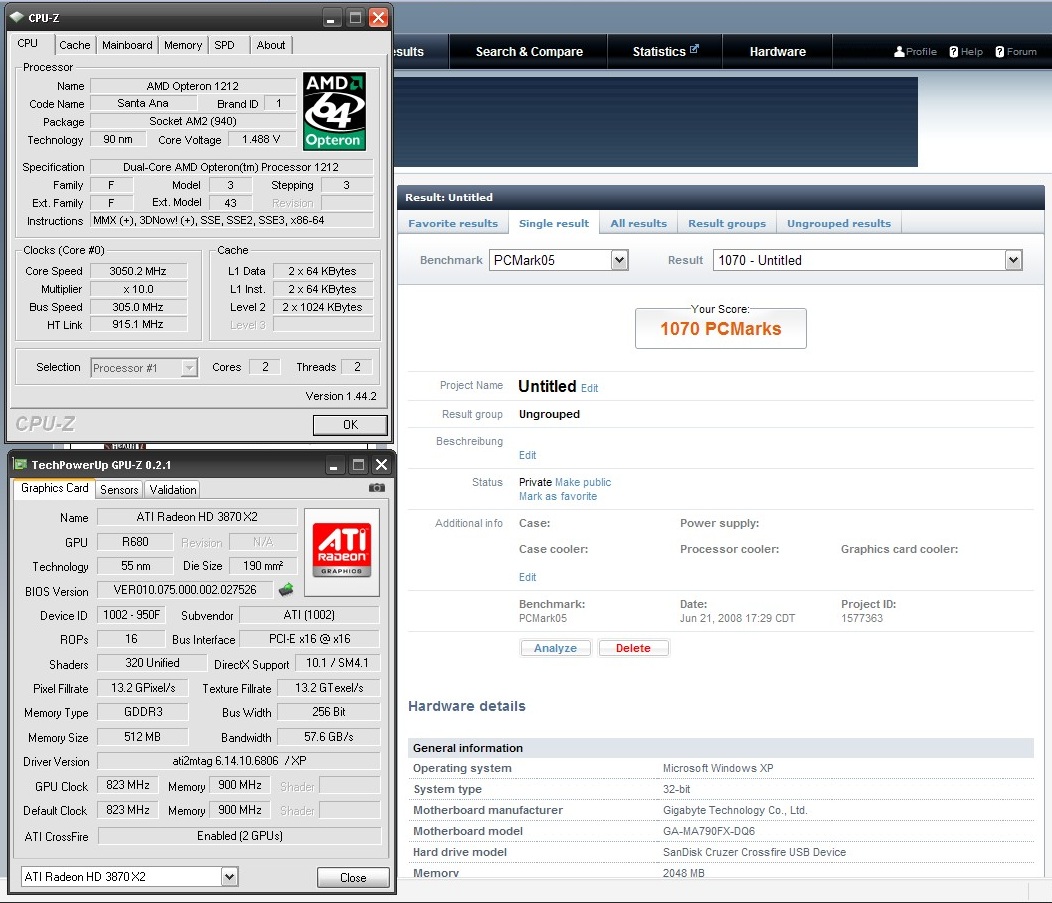Open the Search & Compare menu
Viewport: 1052px width, 903px height.
pyautogui.click(x=529, y=52)
